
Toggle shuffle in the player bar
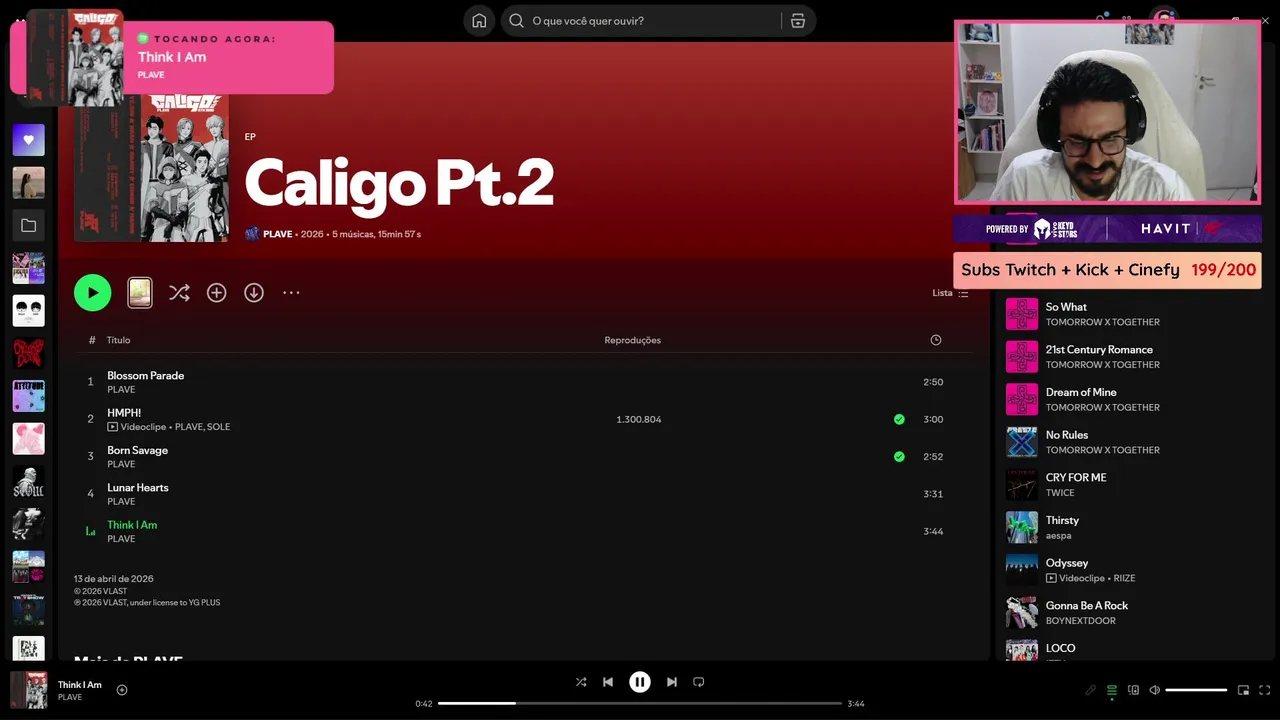tap(581, 682)
